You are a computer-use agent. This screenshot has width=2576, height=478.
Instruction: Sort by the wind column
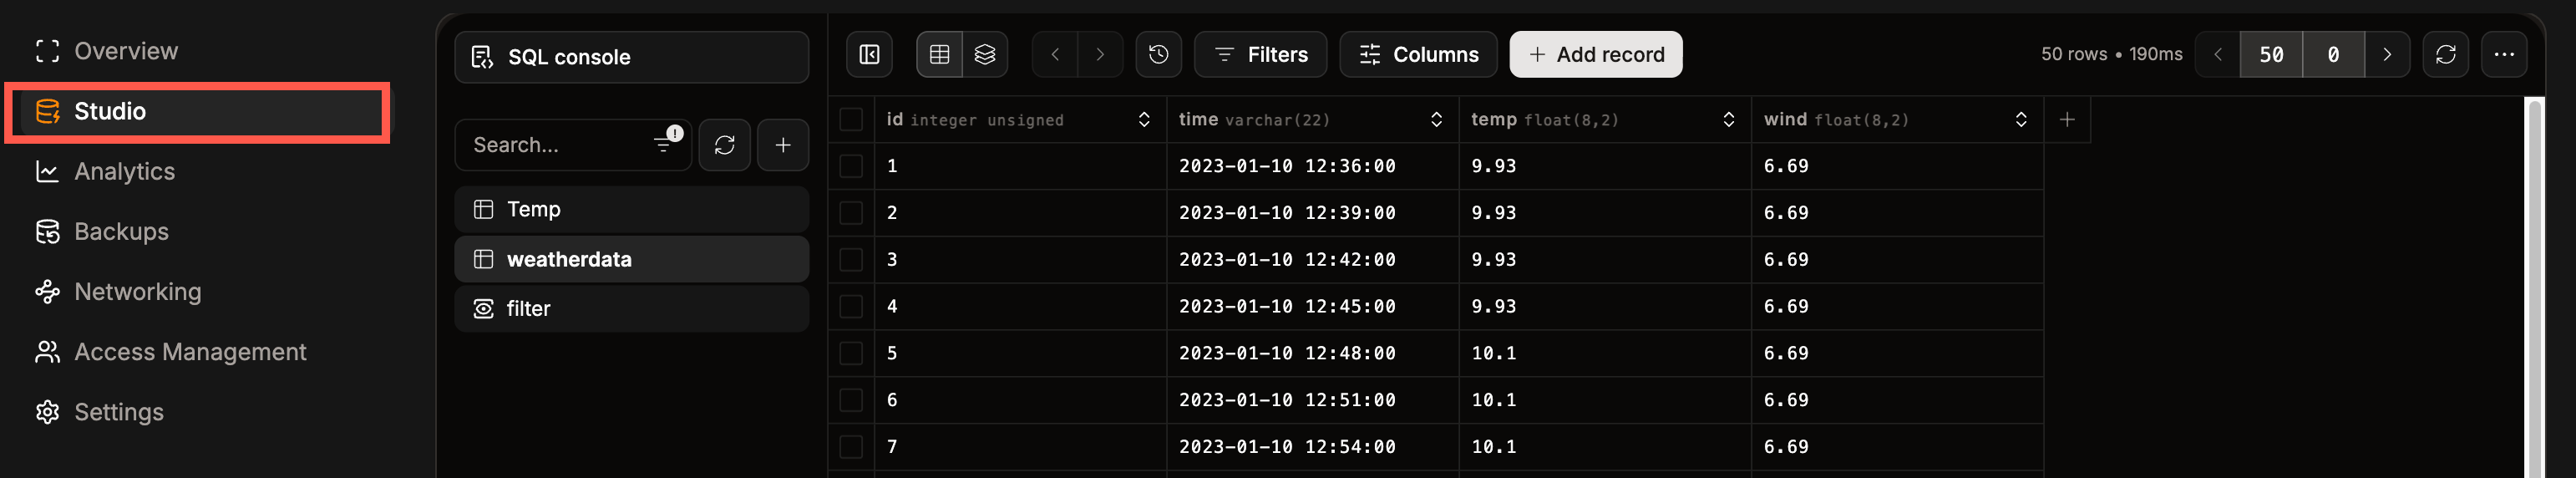click(2021, 120)
